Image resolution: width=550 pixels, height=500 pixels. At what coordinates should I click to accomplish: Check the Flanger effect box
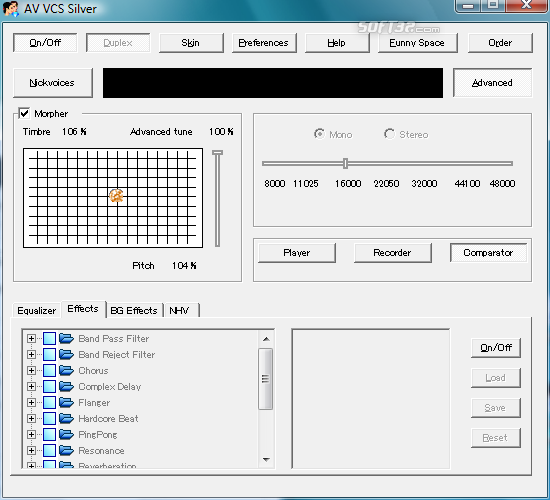[49, 402]
